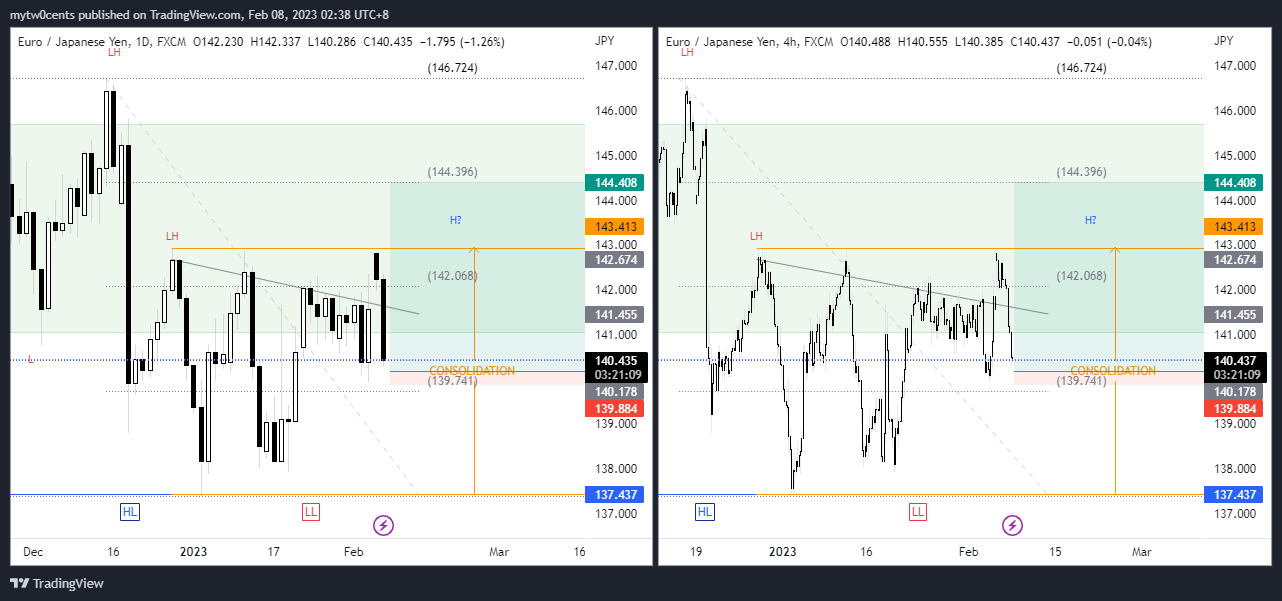
Task: Click the Dec date label on the 1D time axis
Action: pyautogui.click(x=33, y=552)
